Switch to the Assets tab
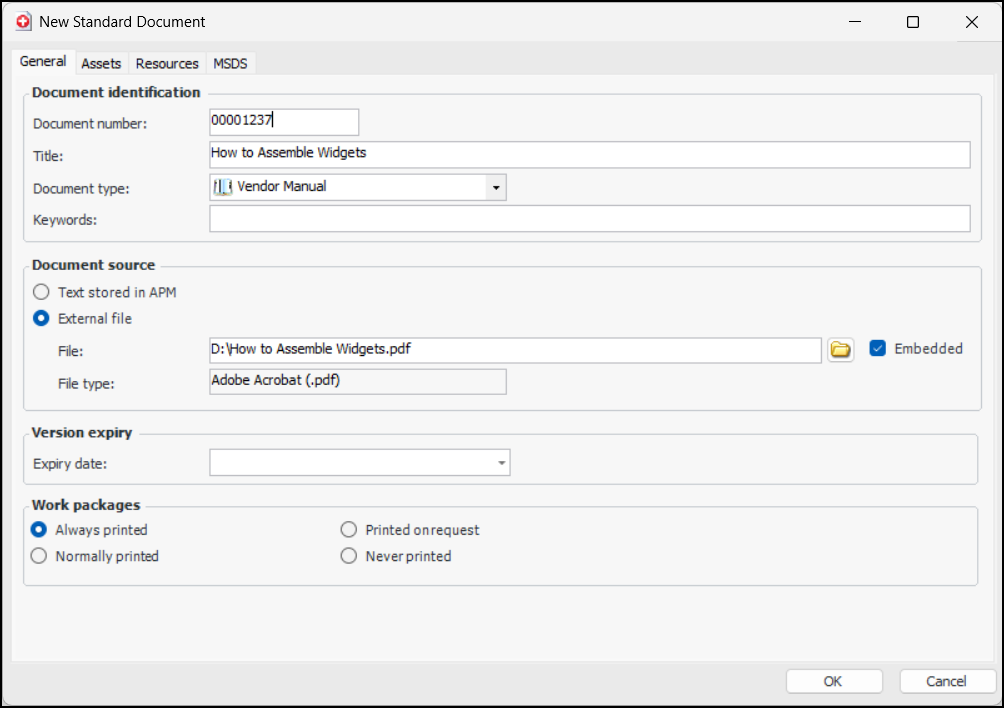Image resolution: width=1004 pixels, height=708 pixels. coord(101,63)
